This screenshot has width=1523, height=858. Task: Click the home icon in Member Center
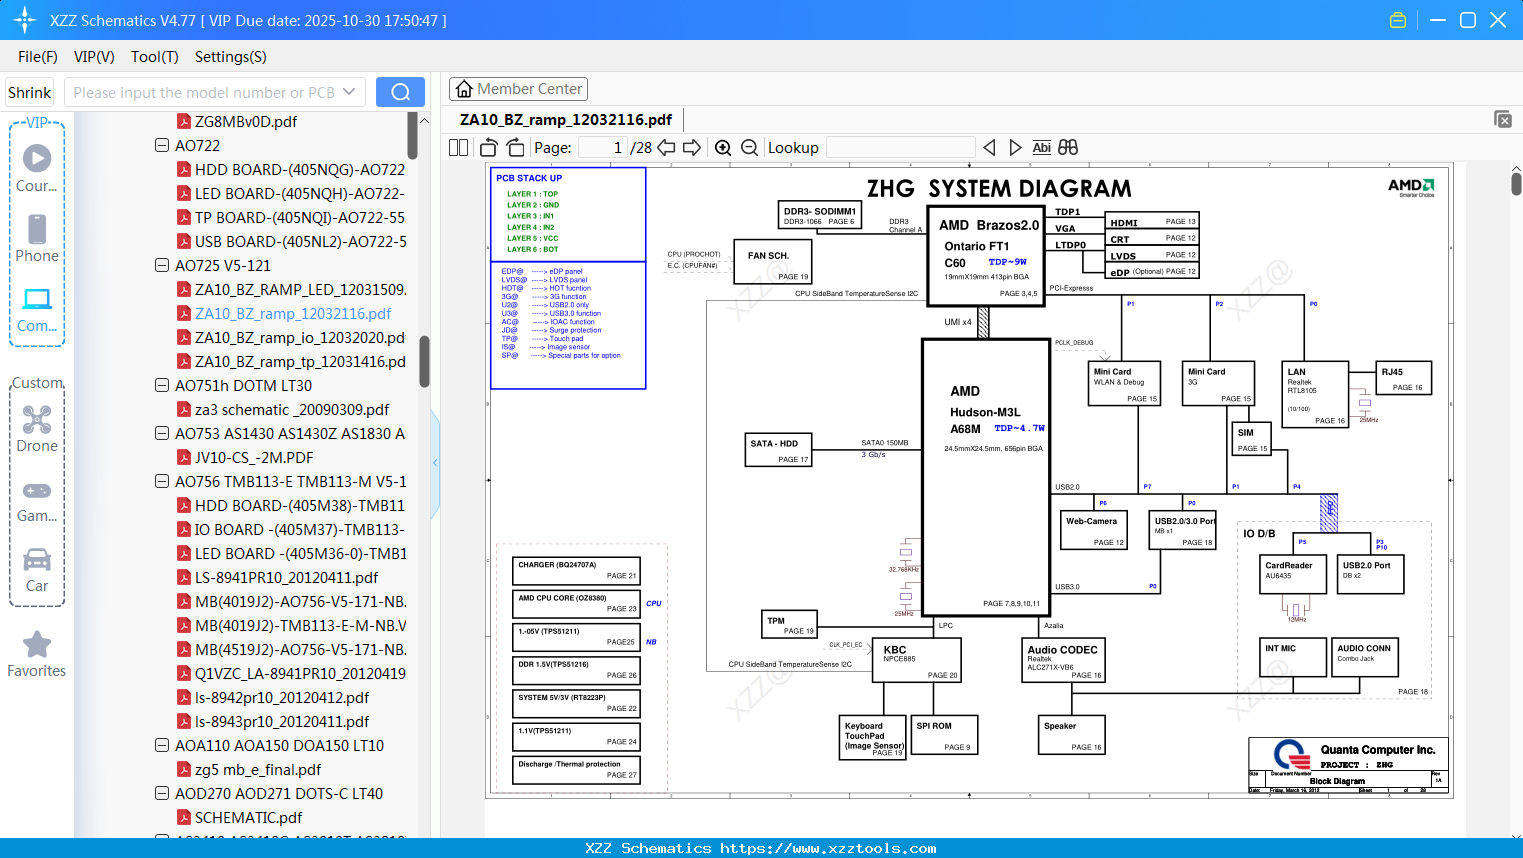click(x=464, y=89)
